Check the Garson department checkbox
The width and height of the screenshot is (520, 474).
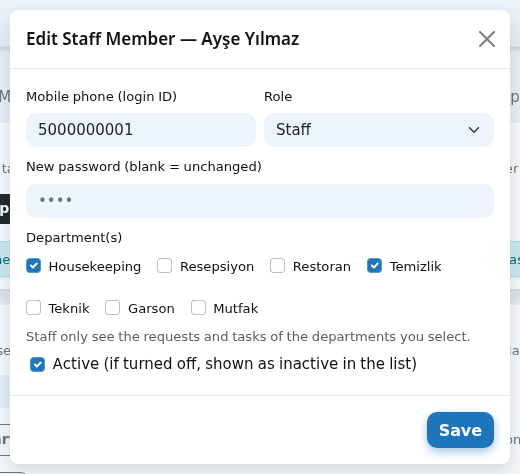tap(113, 308)
